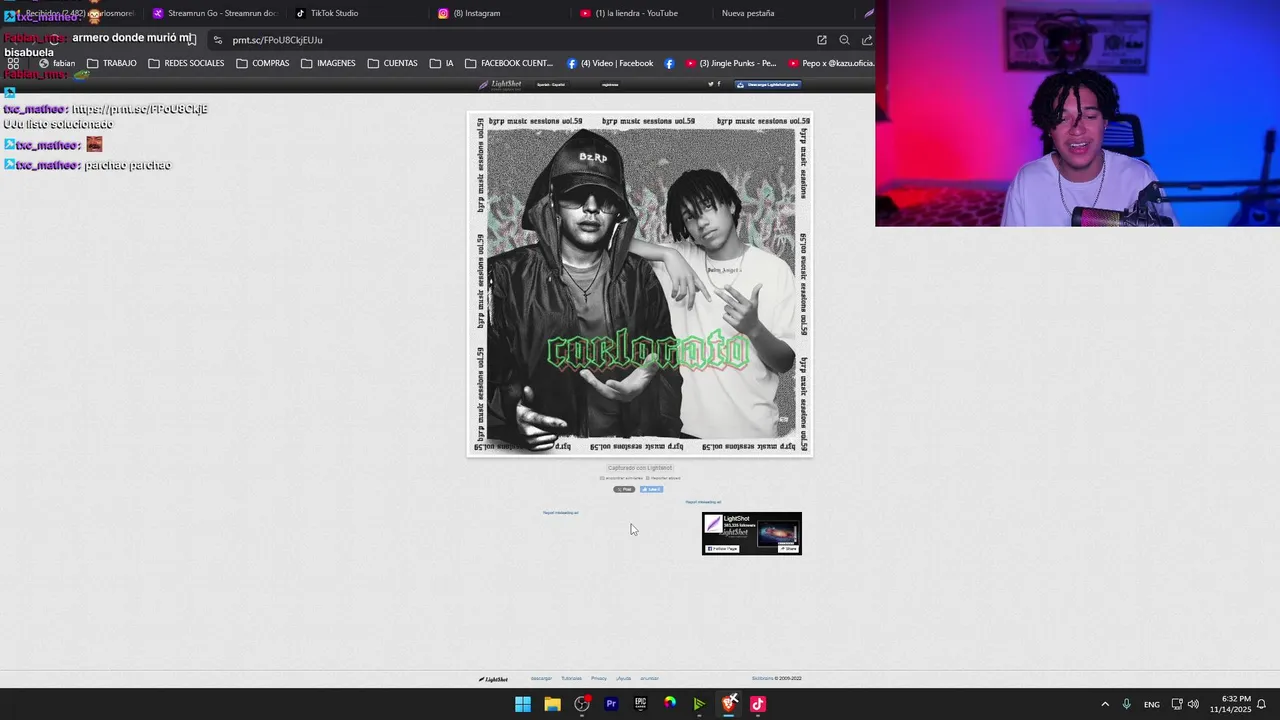Click the zoom magnifier icon in address bar
This screenshot has width=1280, height=720.
tap(844, 40)
